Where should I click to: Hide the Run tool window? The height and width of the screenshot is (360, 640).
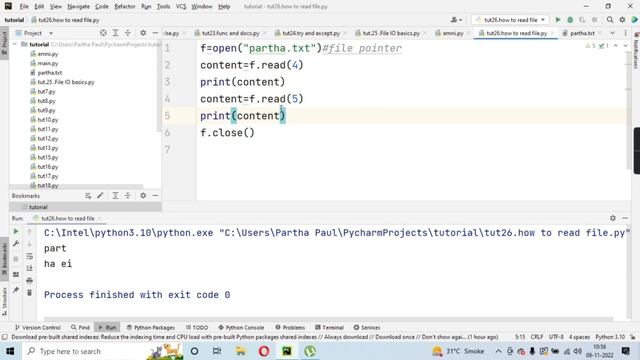point(625,218)
